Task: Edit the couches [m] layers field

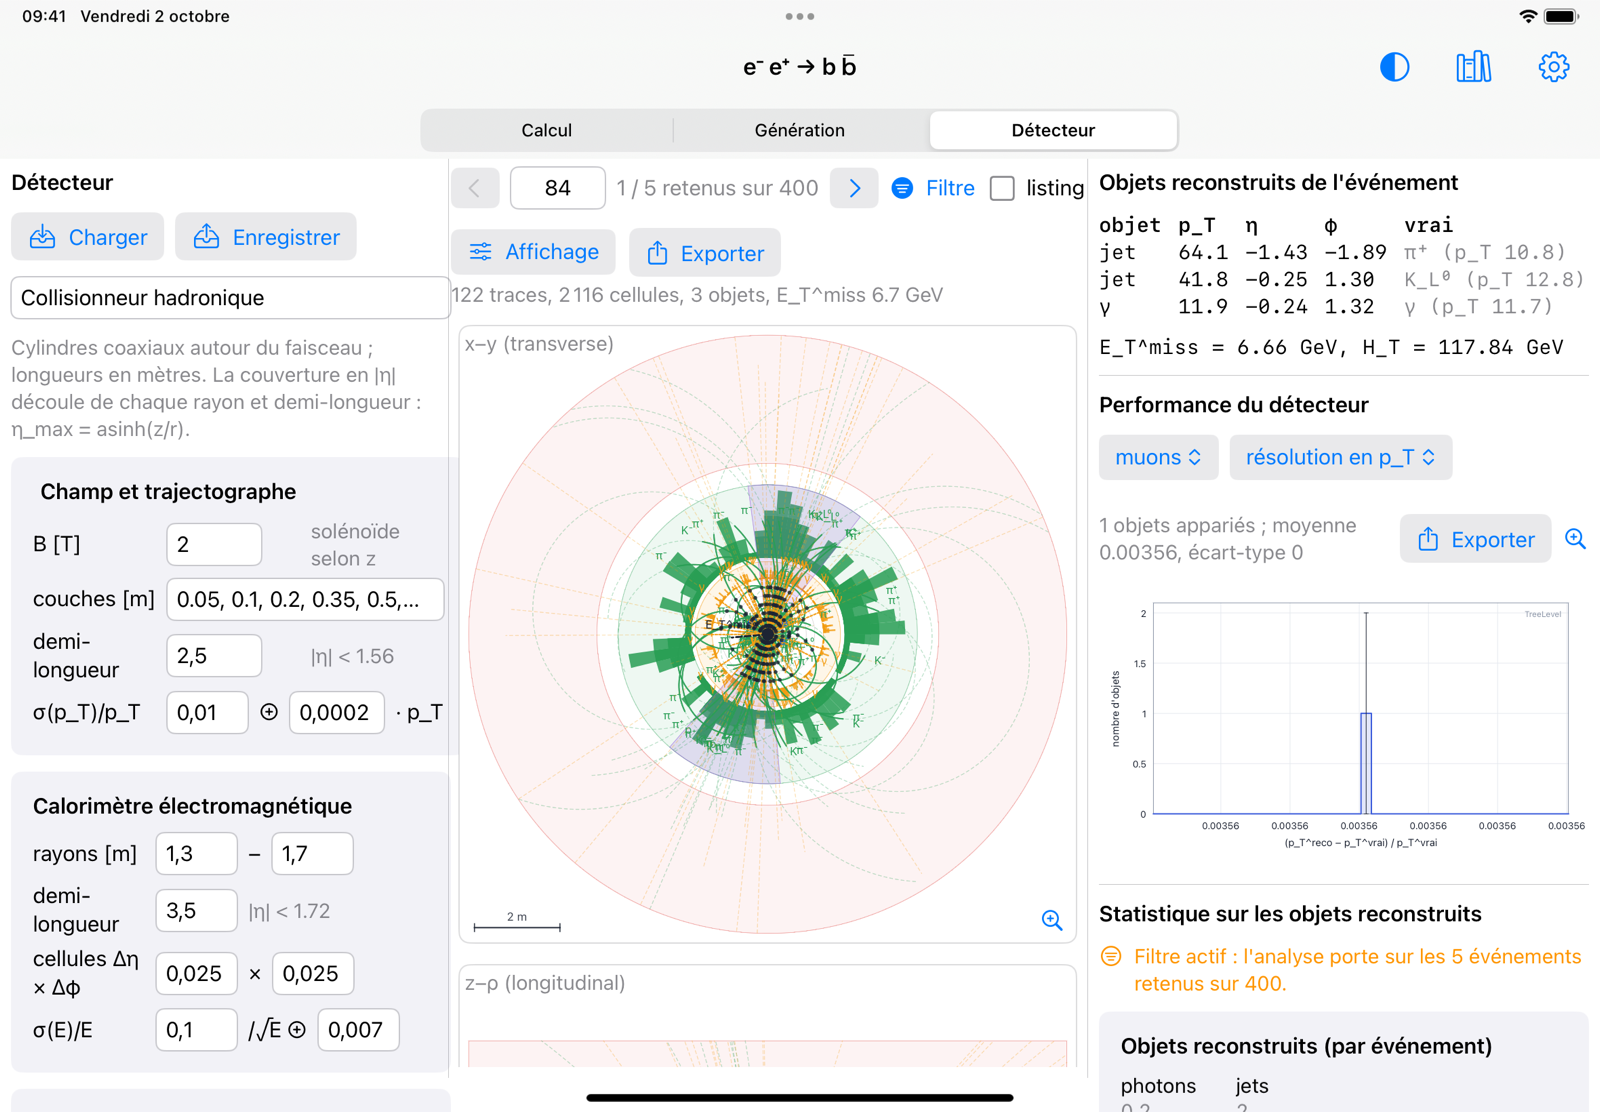Action: tap(305, 599)
